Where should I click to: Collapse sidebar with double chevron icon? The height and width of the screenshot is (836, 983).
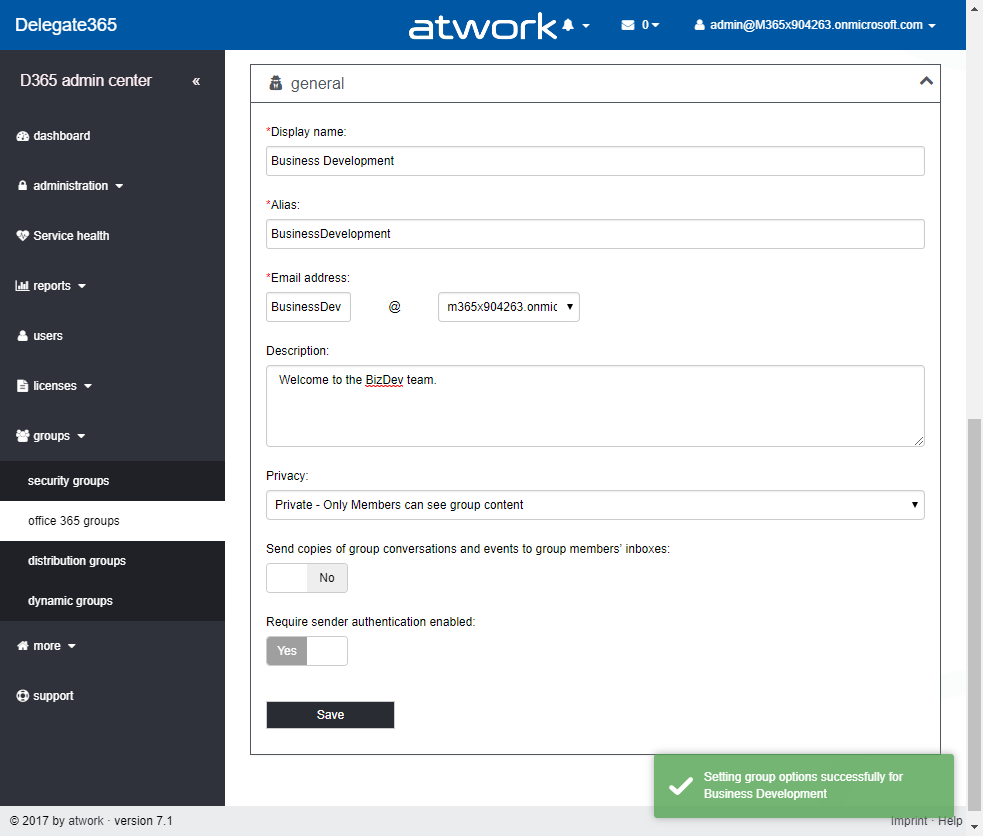(x=196, y=81)
